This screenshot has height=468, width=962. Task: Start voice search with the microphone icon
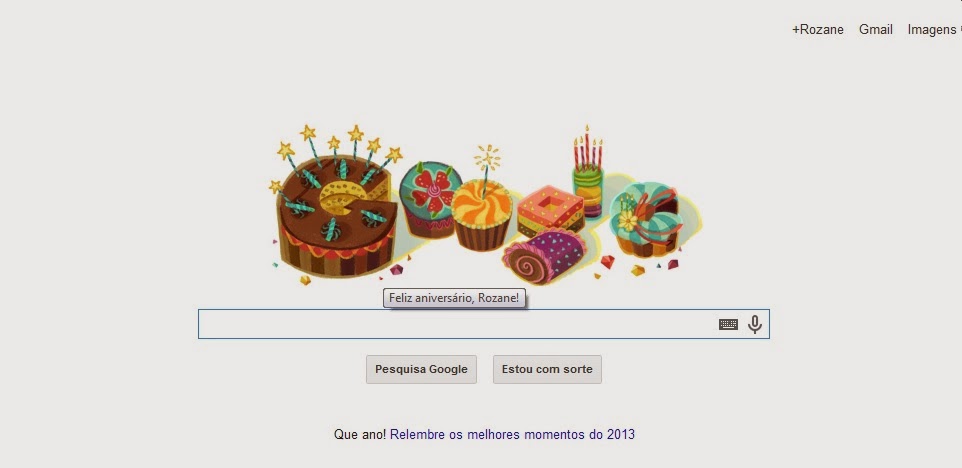(755, 324)
